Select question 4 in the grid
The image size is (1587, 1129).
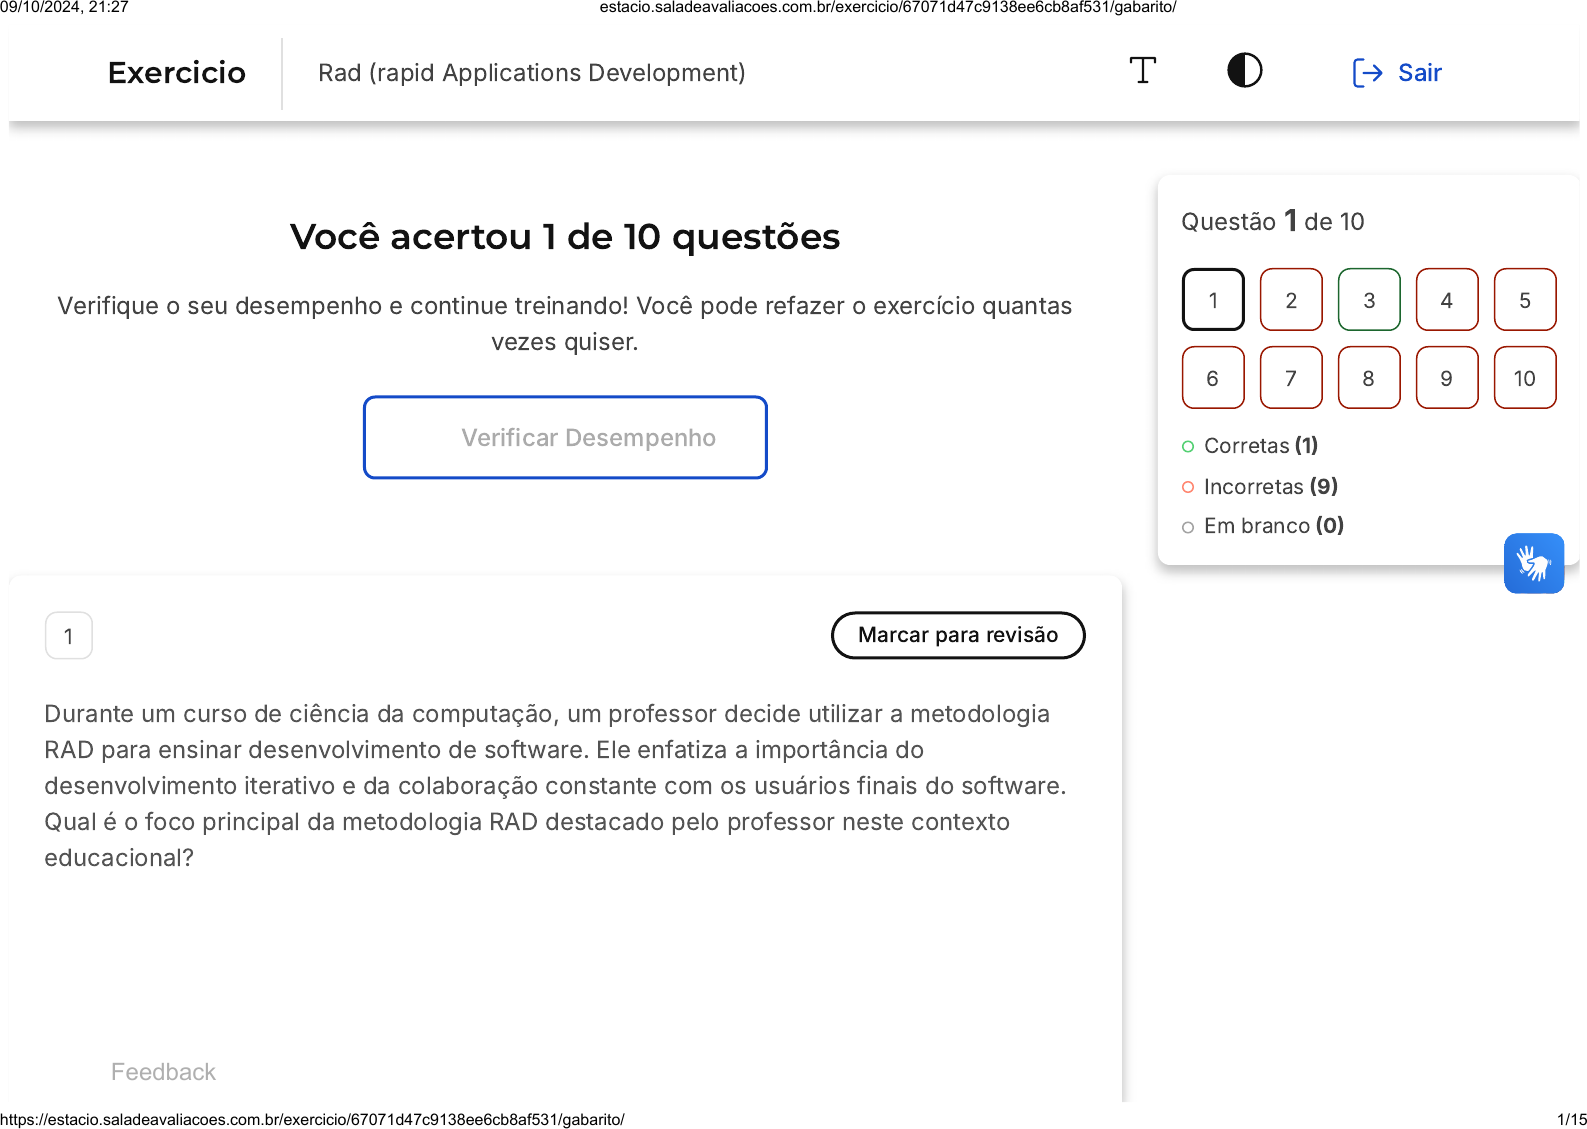point(1447,300)
